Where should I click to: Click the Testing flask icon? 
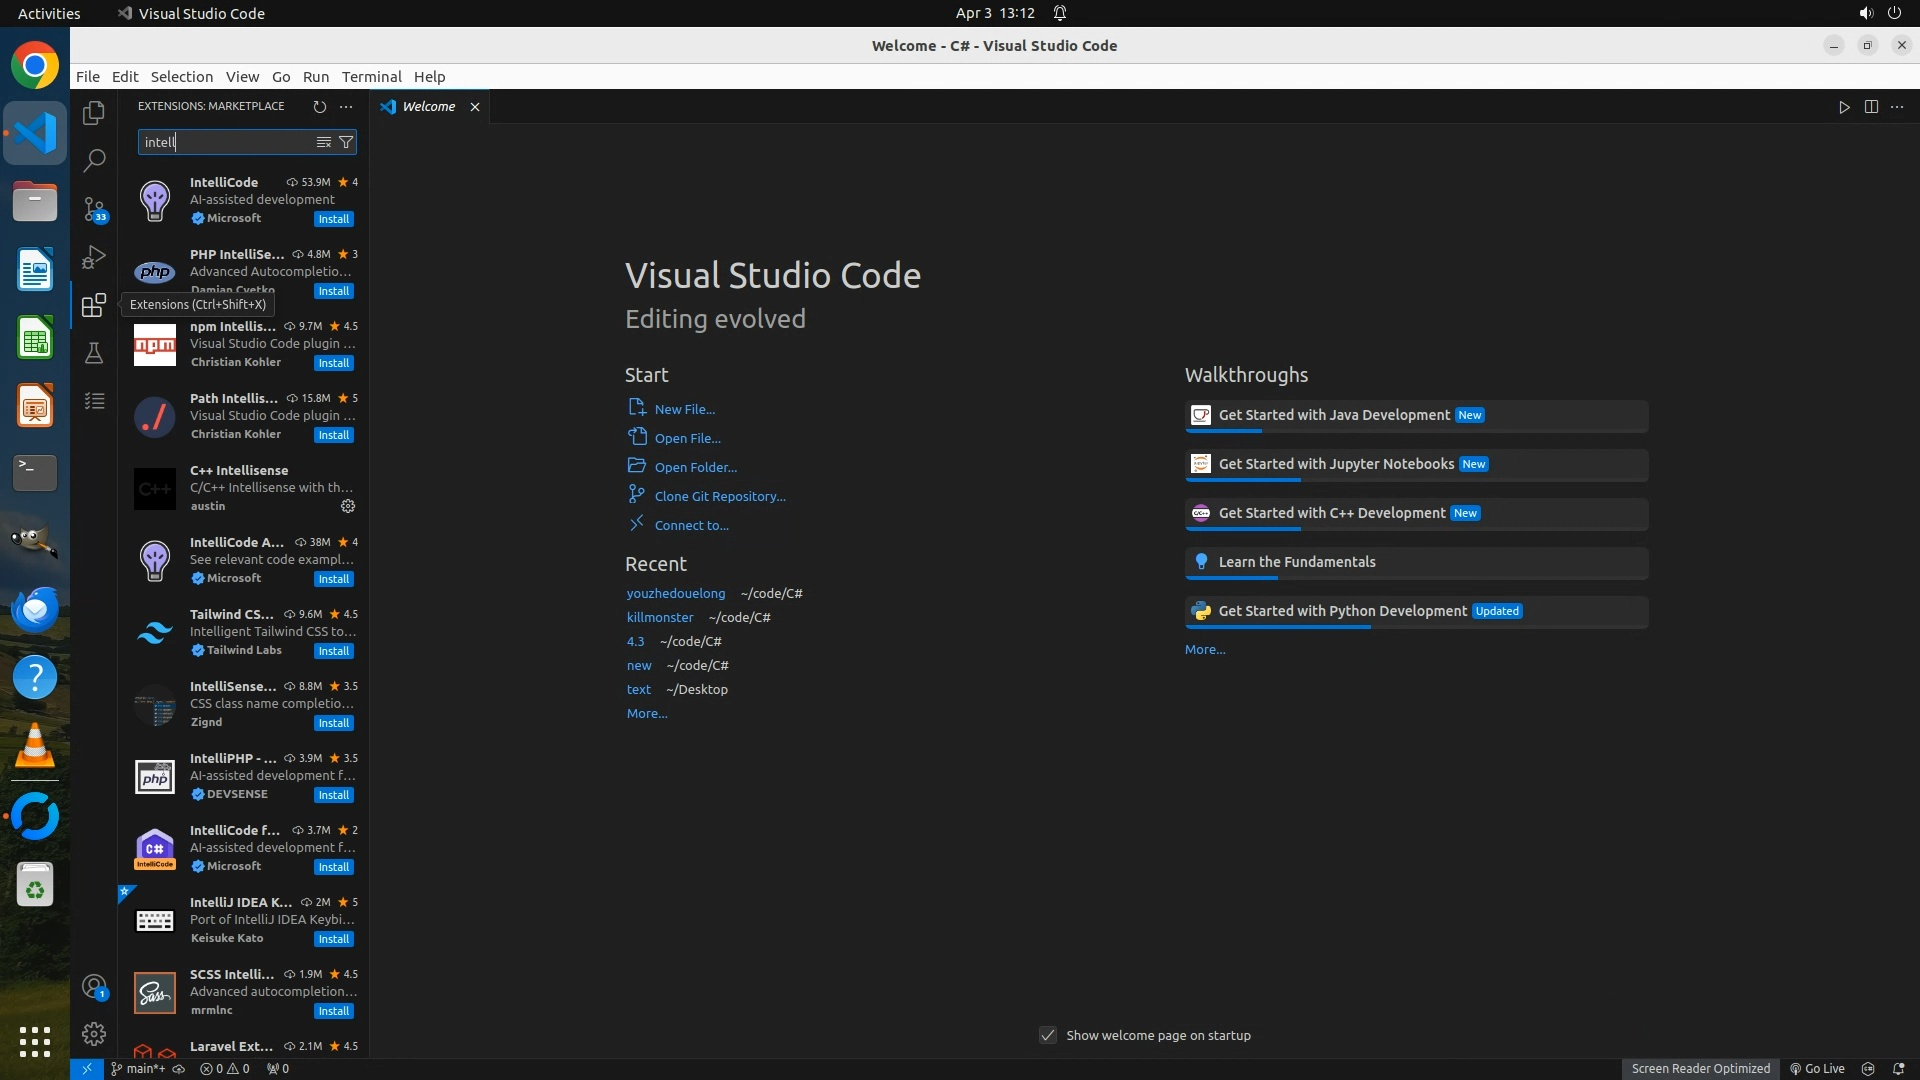94,353
